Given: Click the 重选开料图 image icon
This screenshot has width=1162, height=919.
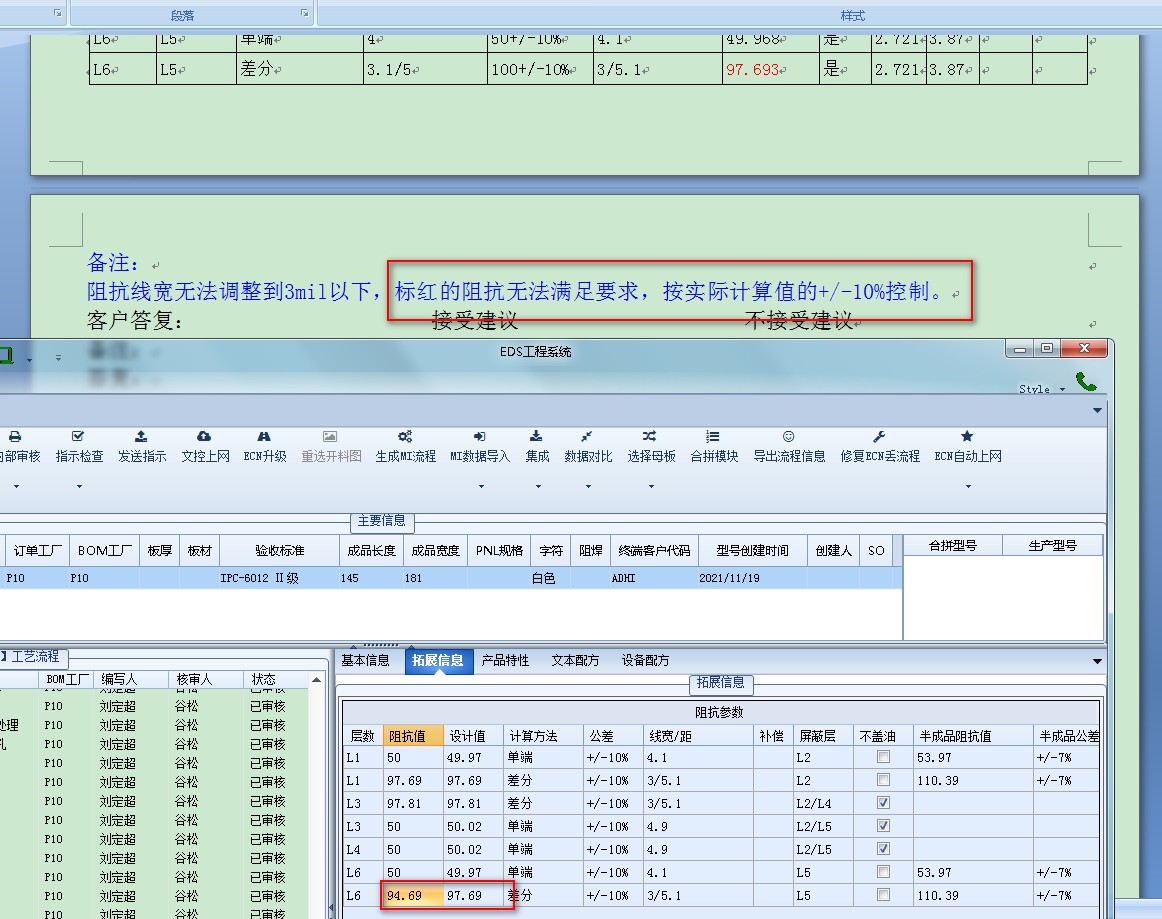Looking at the screenshot, I should pyautogui.click(x=330, y=437).
